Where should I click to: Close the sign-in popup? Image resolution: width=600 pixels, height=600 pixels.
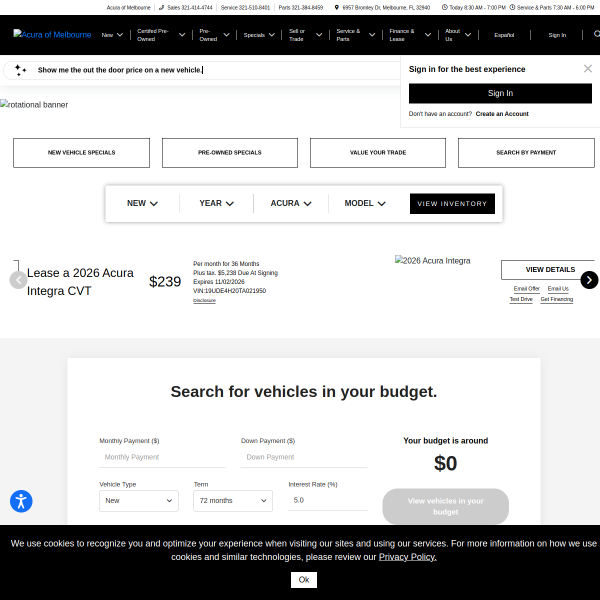(x=588, y=68)
